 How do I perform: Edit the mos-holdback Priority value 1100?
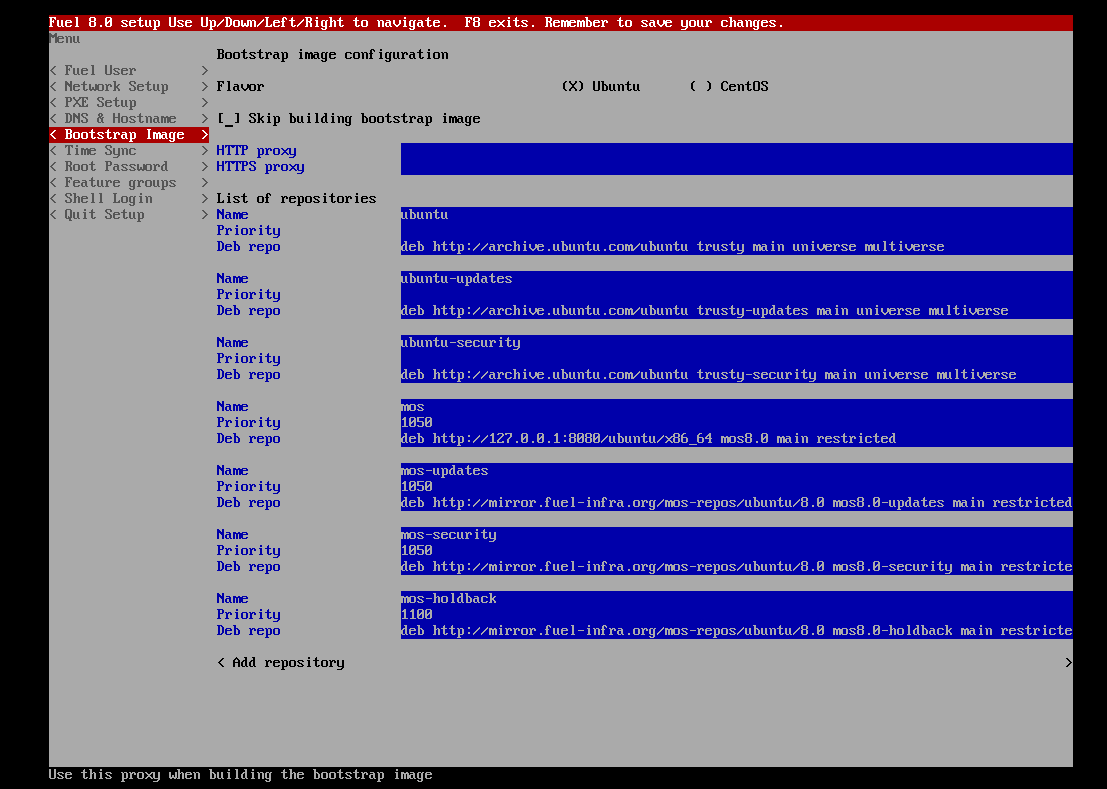736,615
